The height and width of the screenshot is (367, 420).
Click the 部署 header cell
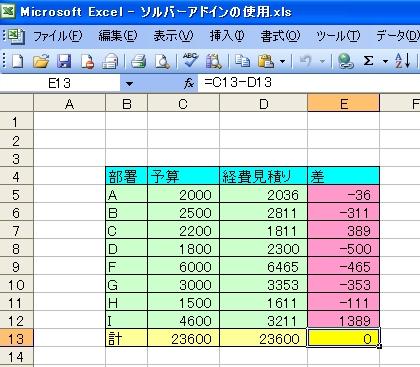[x=126, y=176]
